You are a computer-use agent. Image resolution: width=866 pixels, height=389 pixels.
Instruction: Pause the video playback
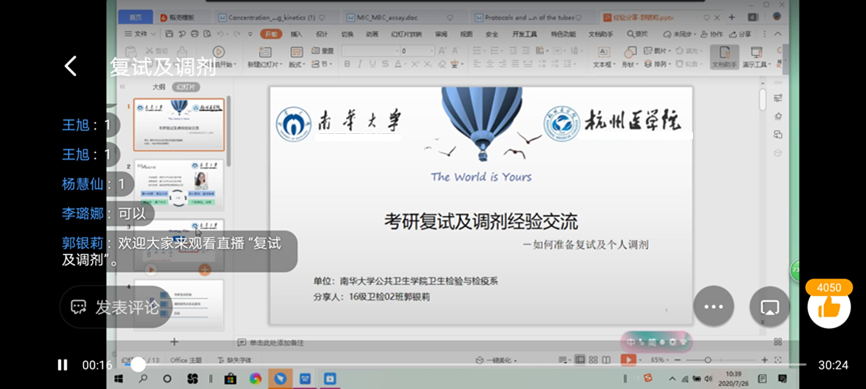[62, 365]
